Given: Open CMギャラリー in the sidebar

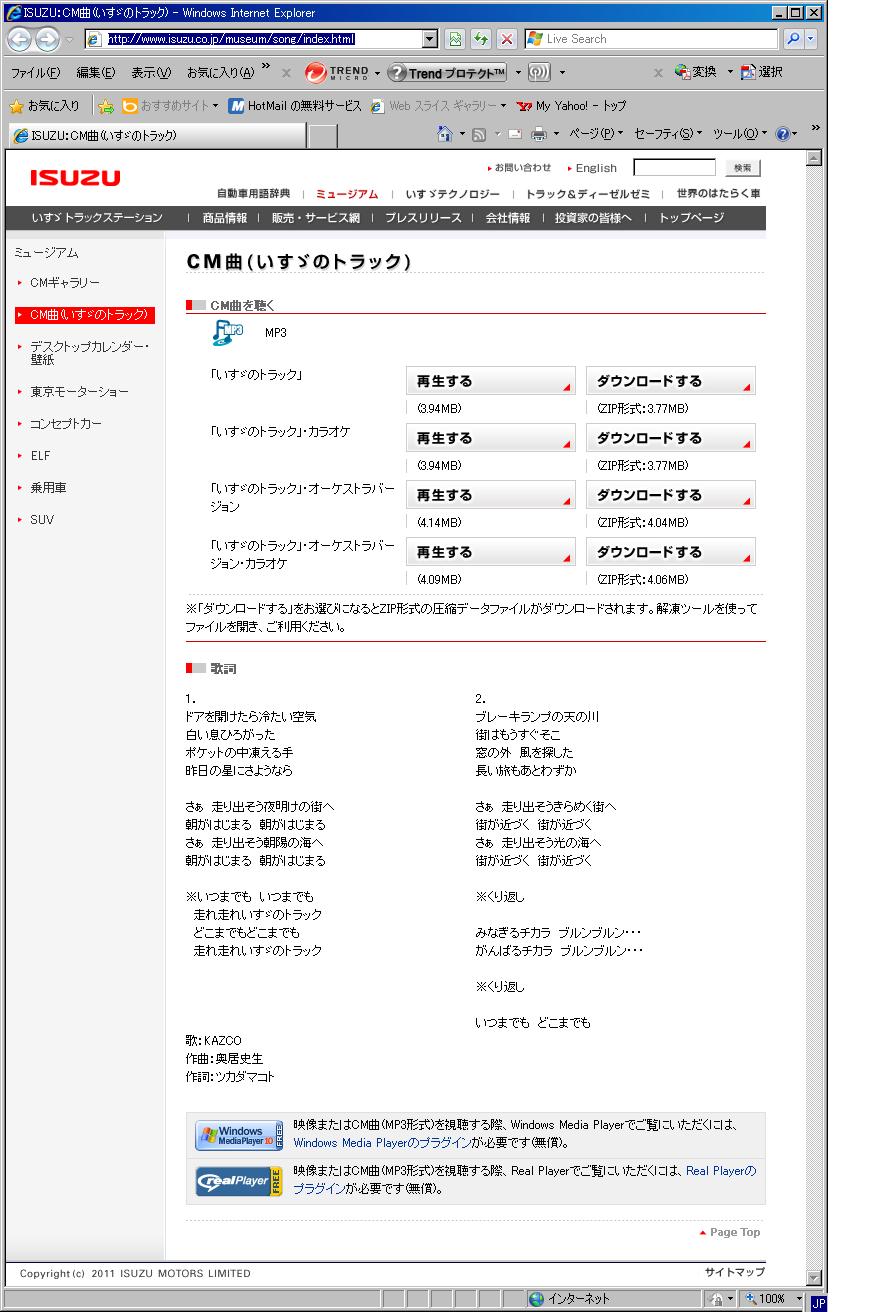Looking at the screenshot, I should click(65, 283).
